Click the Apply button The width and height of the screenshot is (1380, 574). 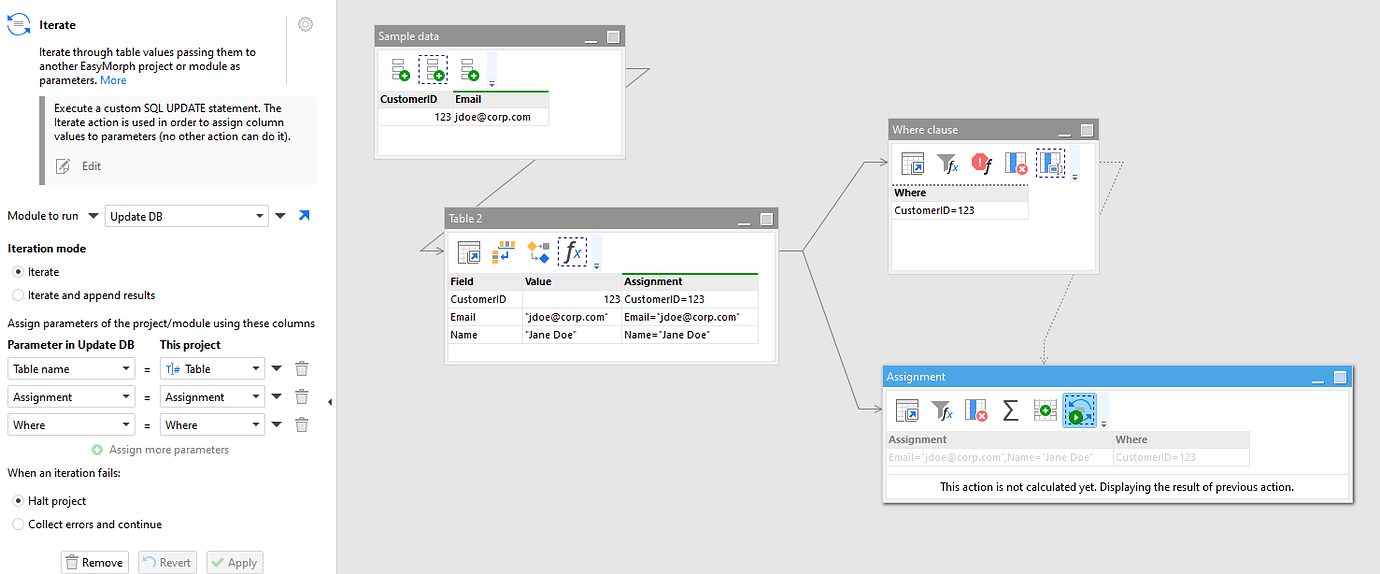[x=234, y=562]
